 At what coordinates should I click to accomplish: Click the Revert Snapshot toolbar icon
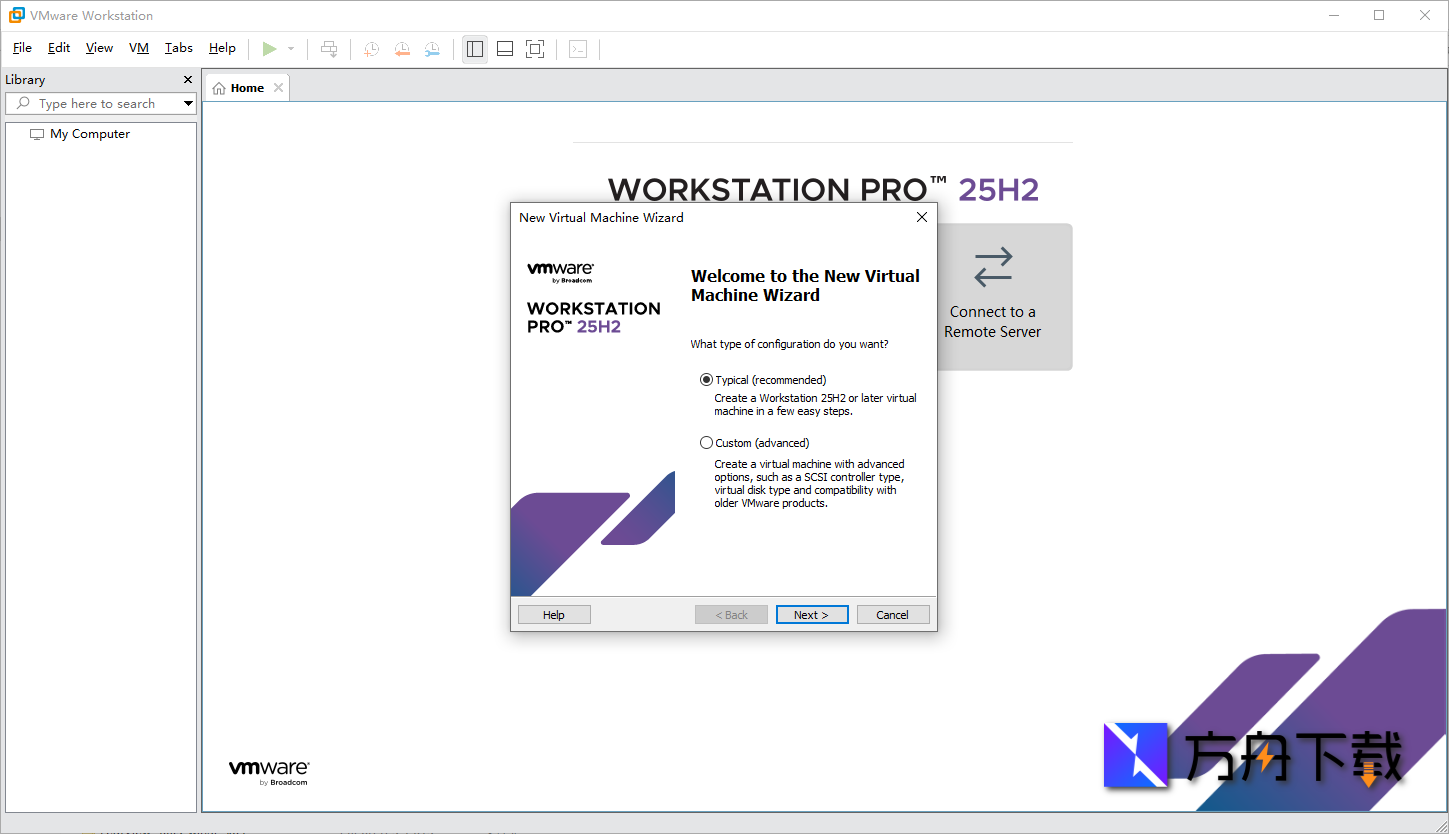[402, 48]
